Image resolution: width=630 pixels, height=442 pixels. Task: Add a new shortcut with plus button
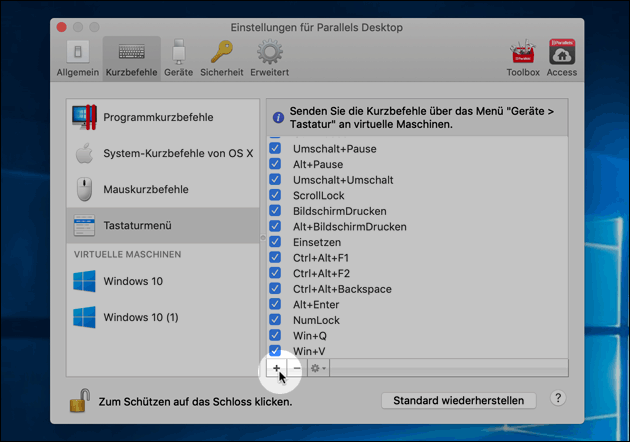point(276,368)
